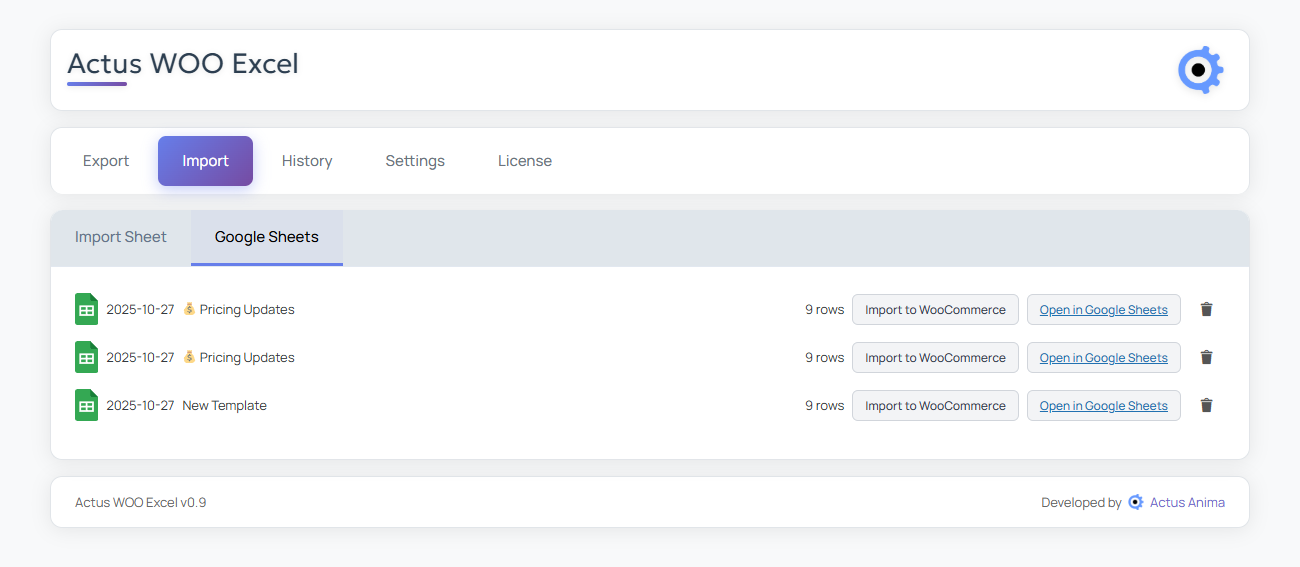
Task: Select the Import tab
Action: click(205, 161)
